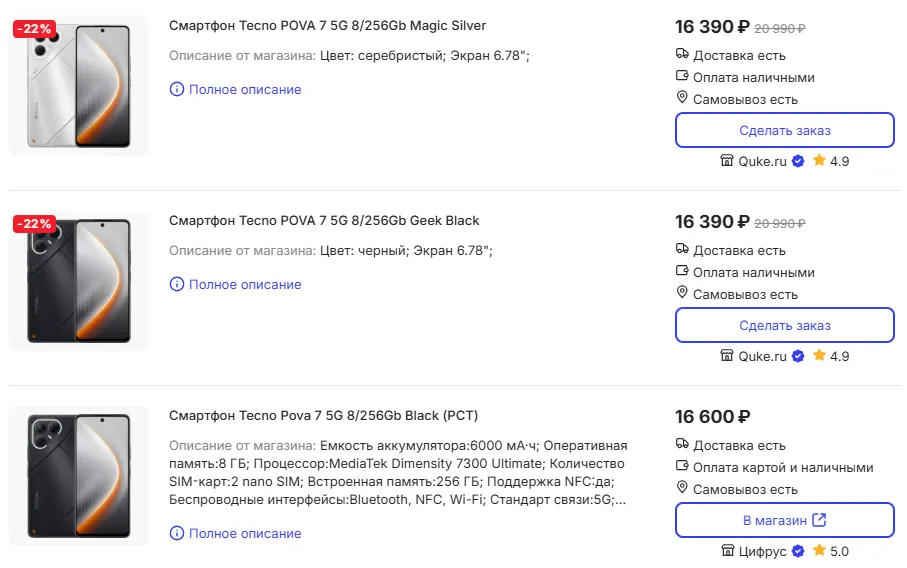The width and height of the screenshot is (907, 568).
Task: Click the verified badge next to first Quke.ru
Action: 798,161
